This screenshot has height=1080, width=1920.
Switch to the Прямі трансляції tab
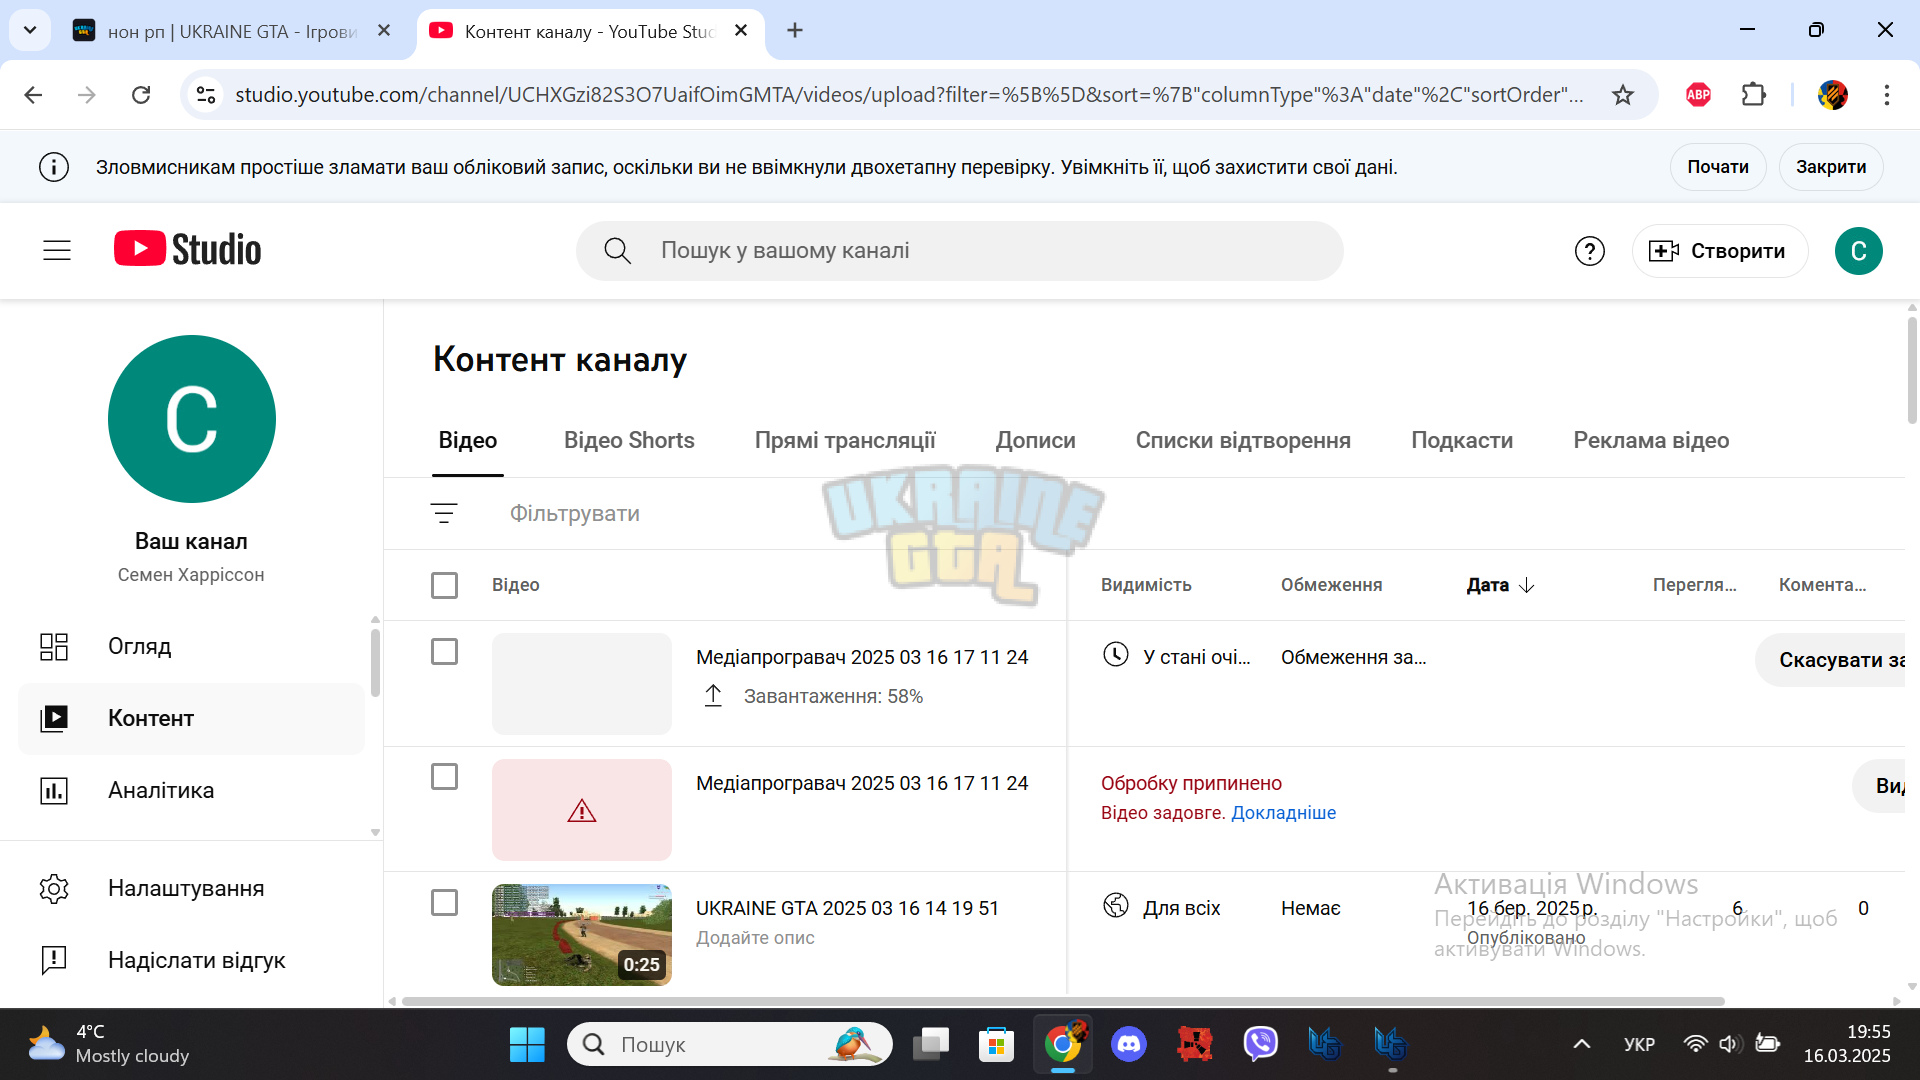845,440
